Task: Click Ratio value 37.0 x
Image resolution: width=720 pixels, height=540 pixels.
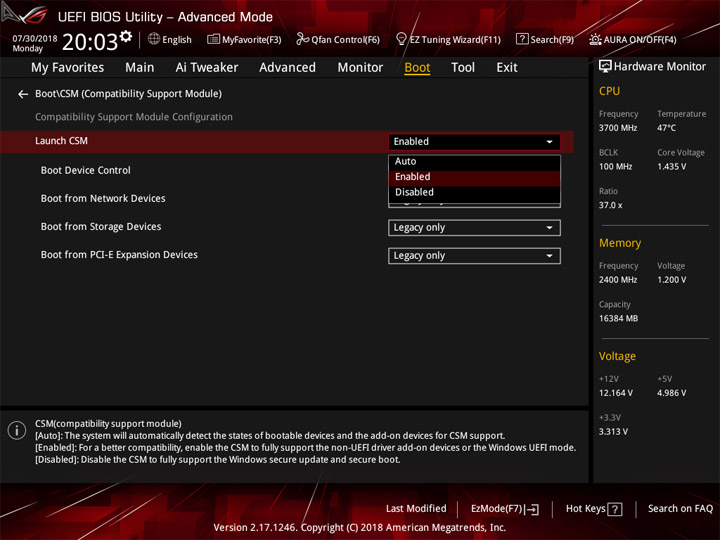Action: (x=611, y=205)
